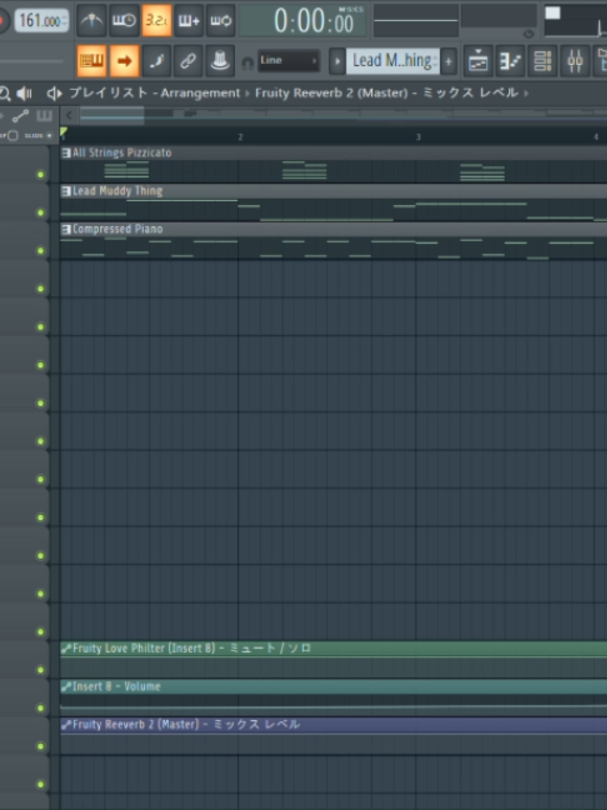Mute the All Strings Pizzicato track
Image resolution: width=607 pixels, height=810 pixels.
coord(40,175)
